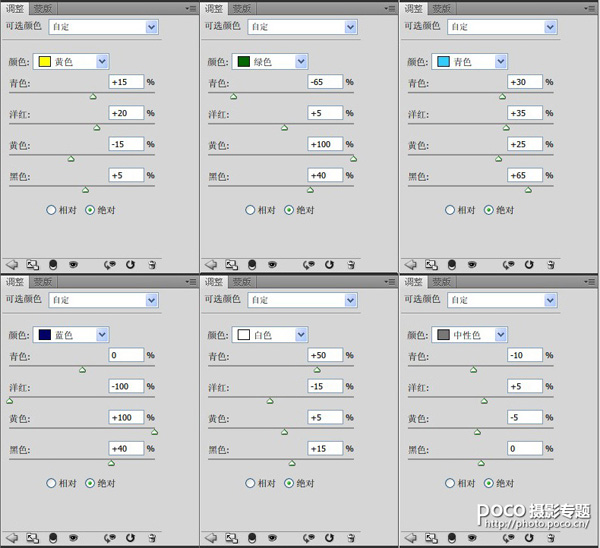Clip to layer icon in Green (绿色) panel

coord(252,264)
